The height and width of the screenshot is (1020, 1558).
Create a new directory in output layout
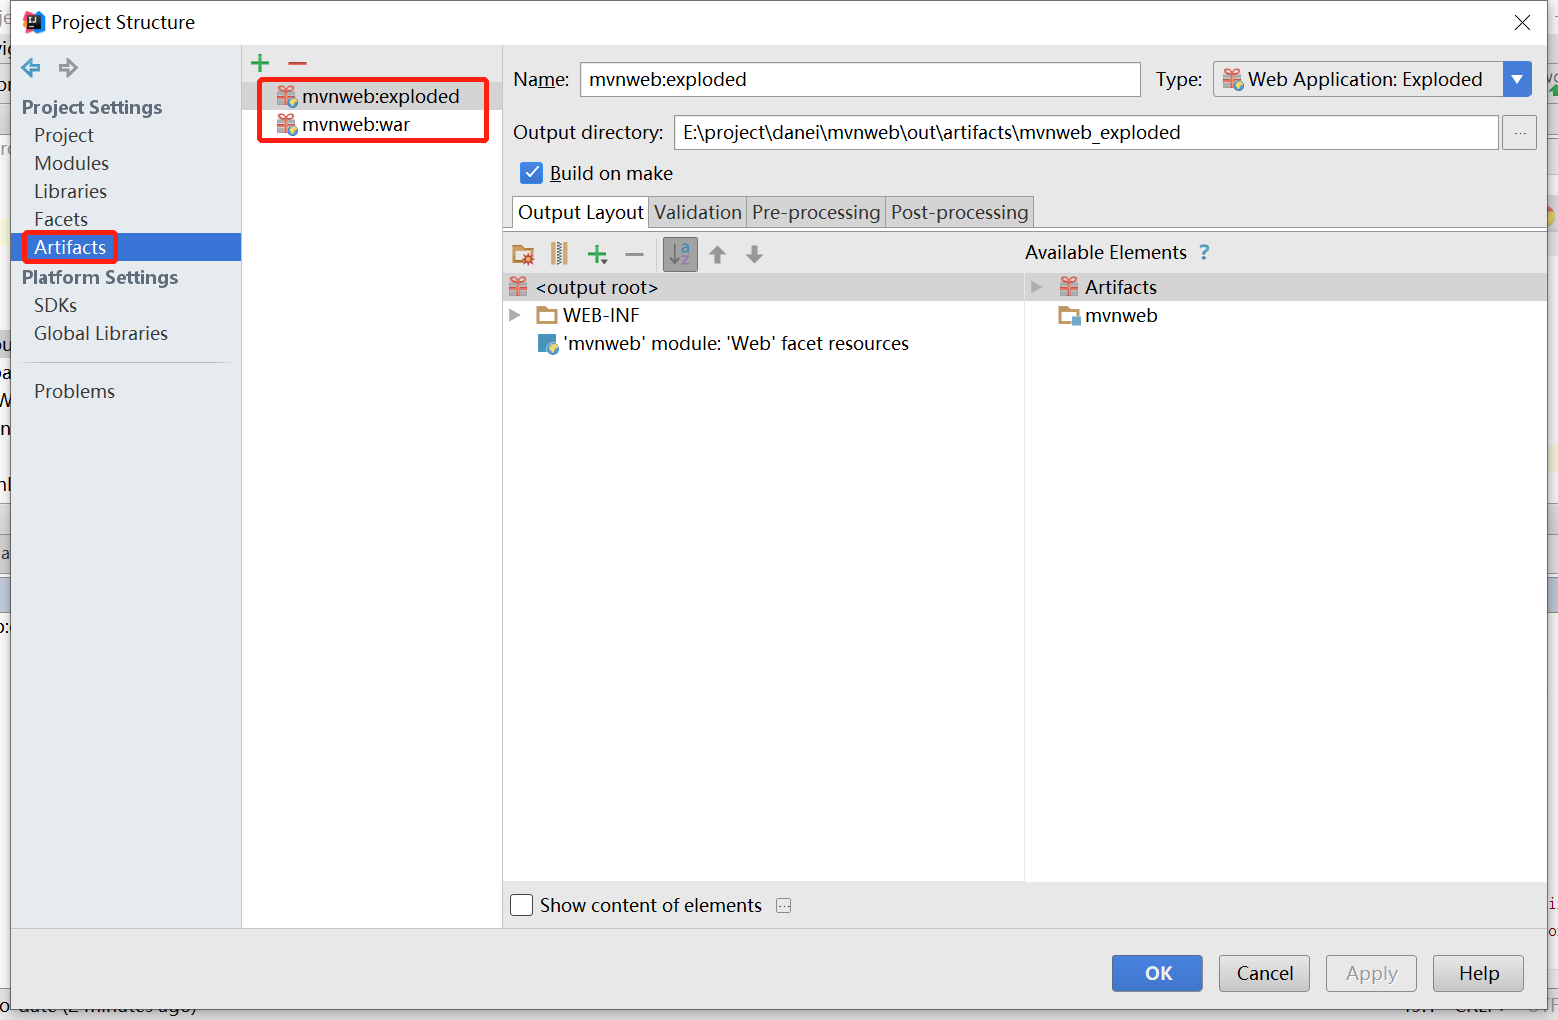click(x=523, y=254)
